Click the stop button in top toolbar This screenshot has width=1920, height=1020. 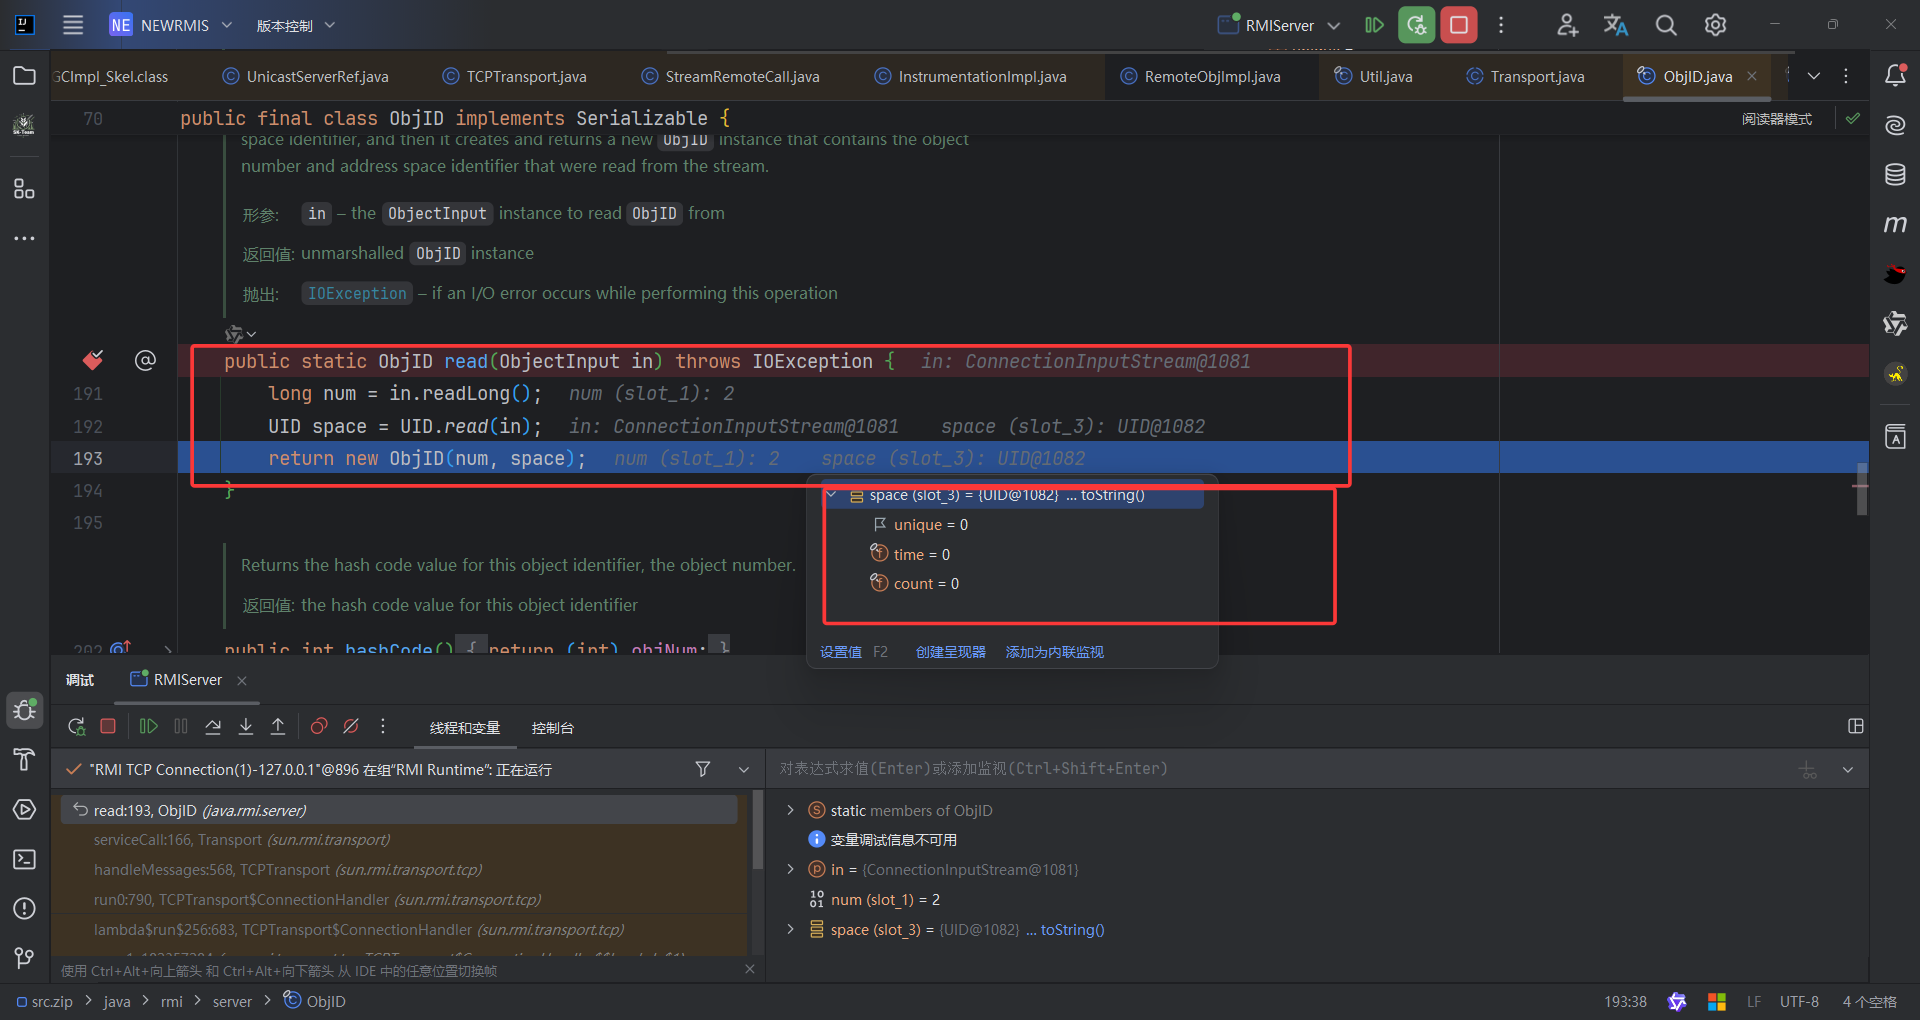[1459, 25]
